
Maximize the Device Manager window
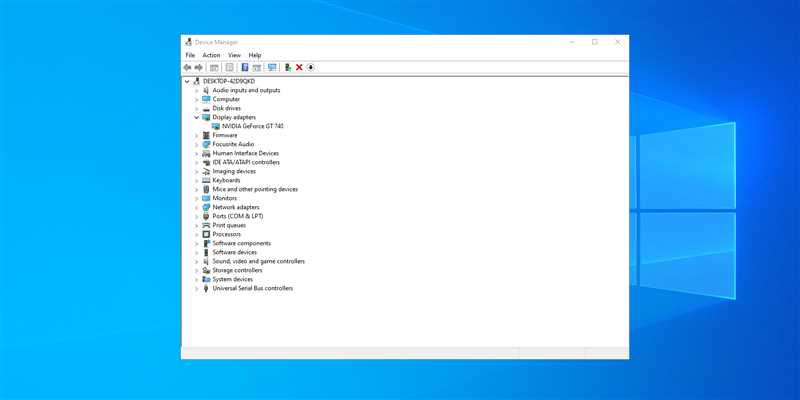(594, 42)
